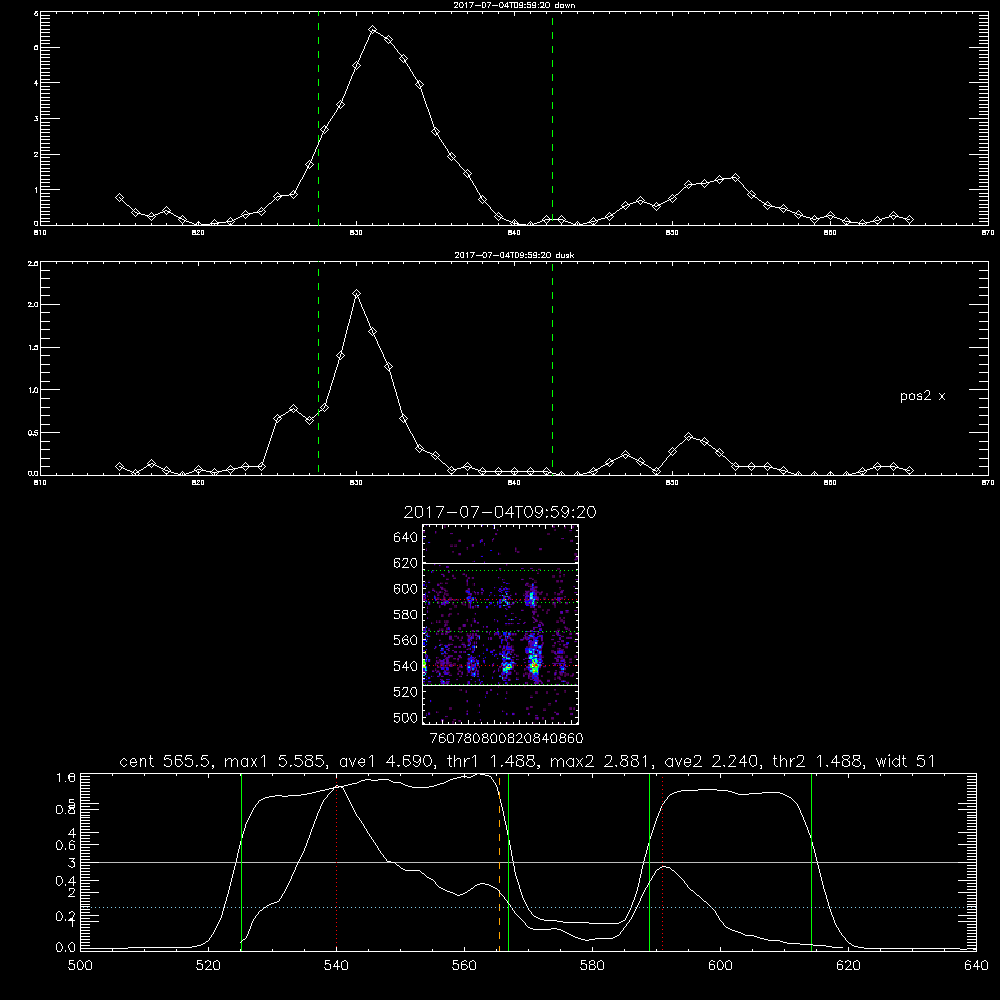Click the dusk plot title '2017-07-04T09:59:20 dusk'
Screen dimensions: 1000x1000
pos(514,255)
